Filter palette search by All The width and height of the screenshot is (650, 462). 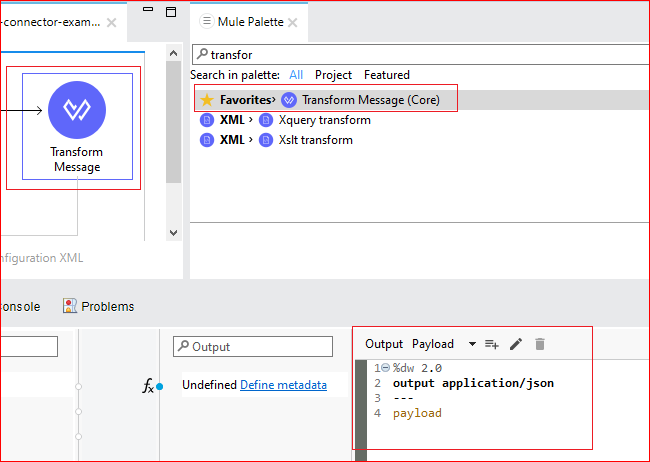coord(296,75)
